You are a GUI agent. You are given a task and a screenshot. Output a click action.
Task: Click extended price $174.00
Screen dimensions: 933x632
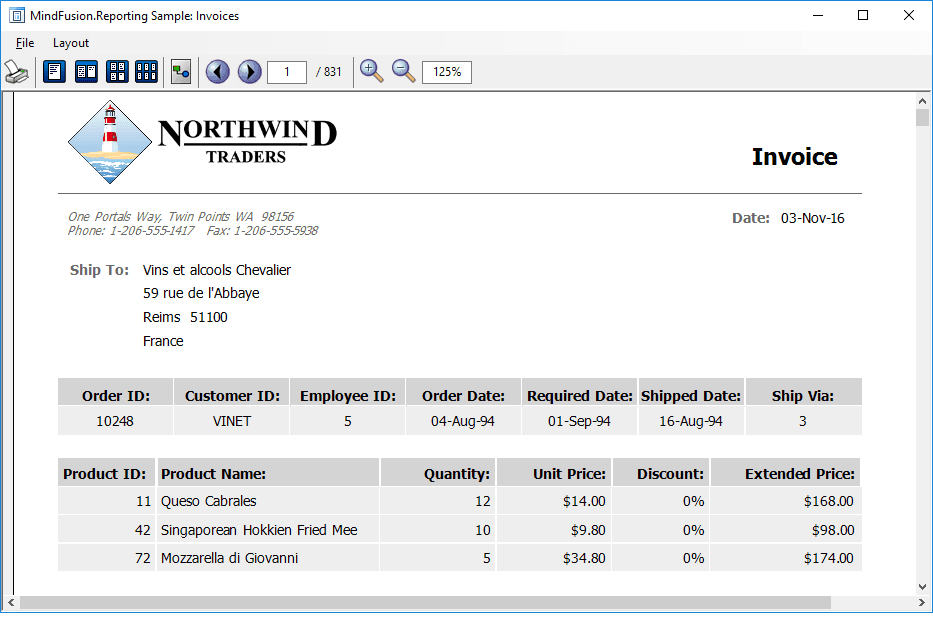[828, 558]
